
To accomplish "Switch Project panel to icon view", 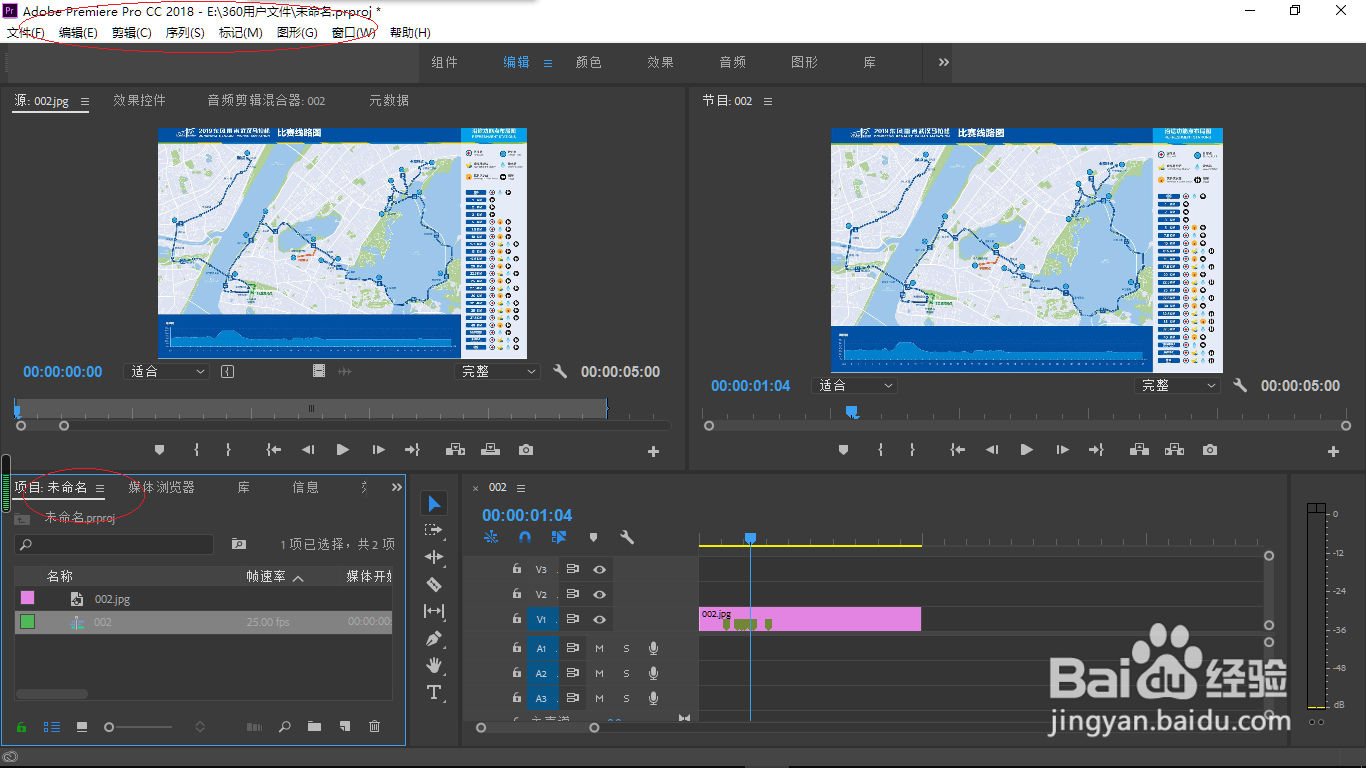I will 82,727.
